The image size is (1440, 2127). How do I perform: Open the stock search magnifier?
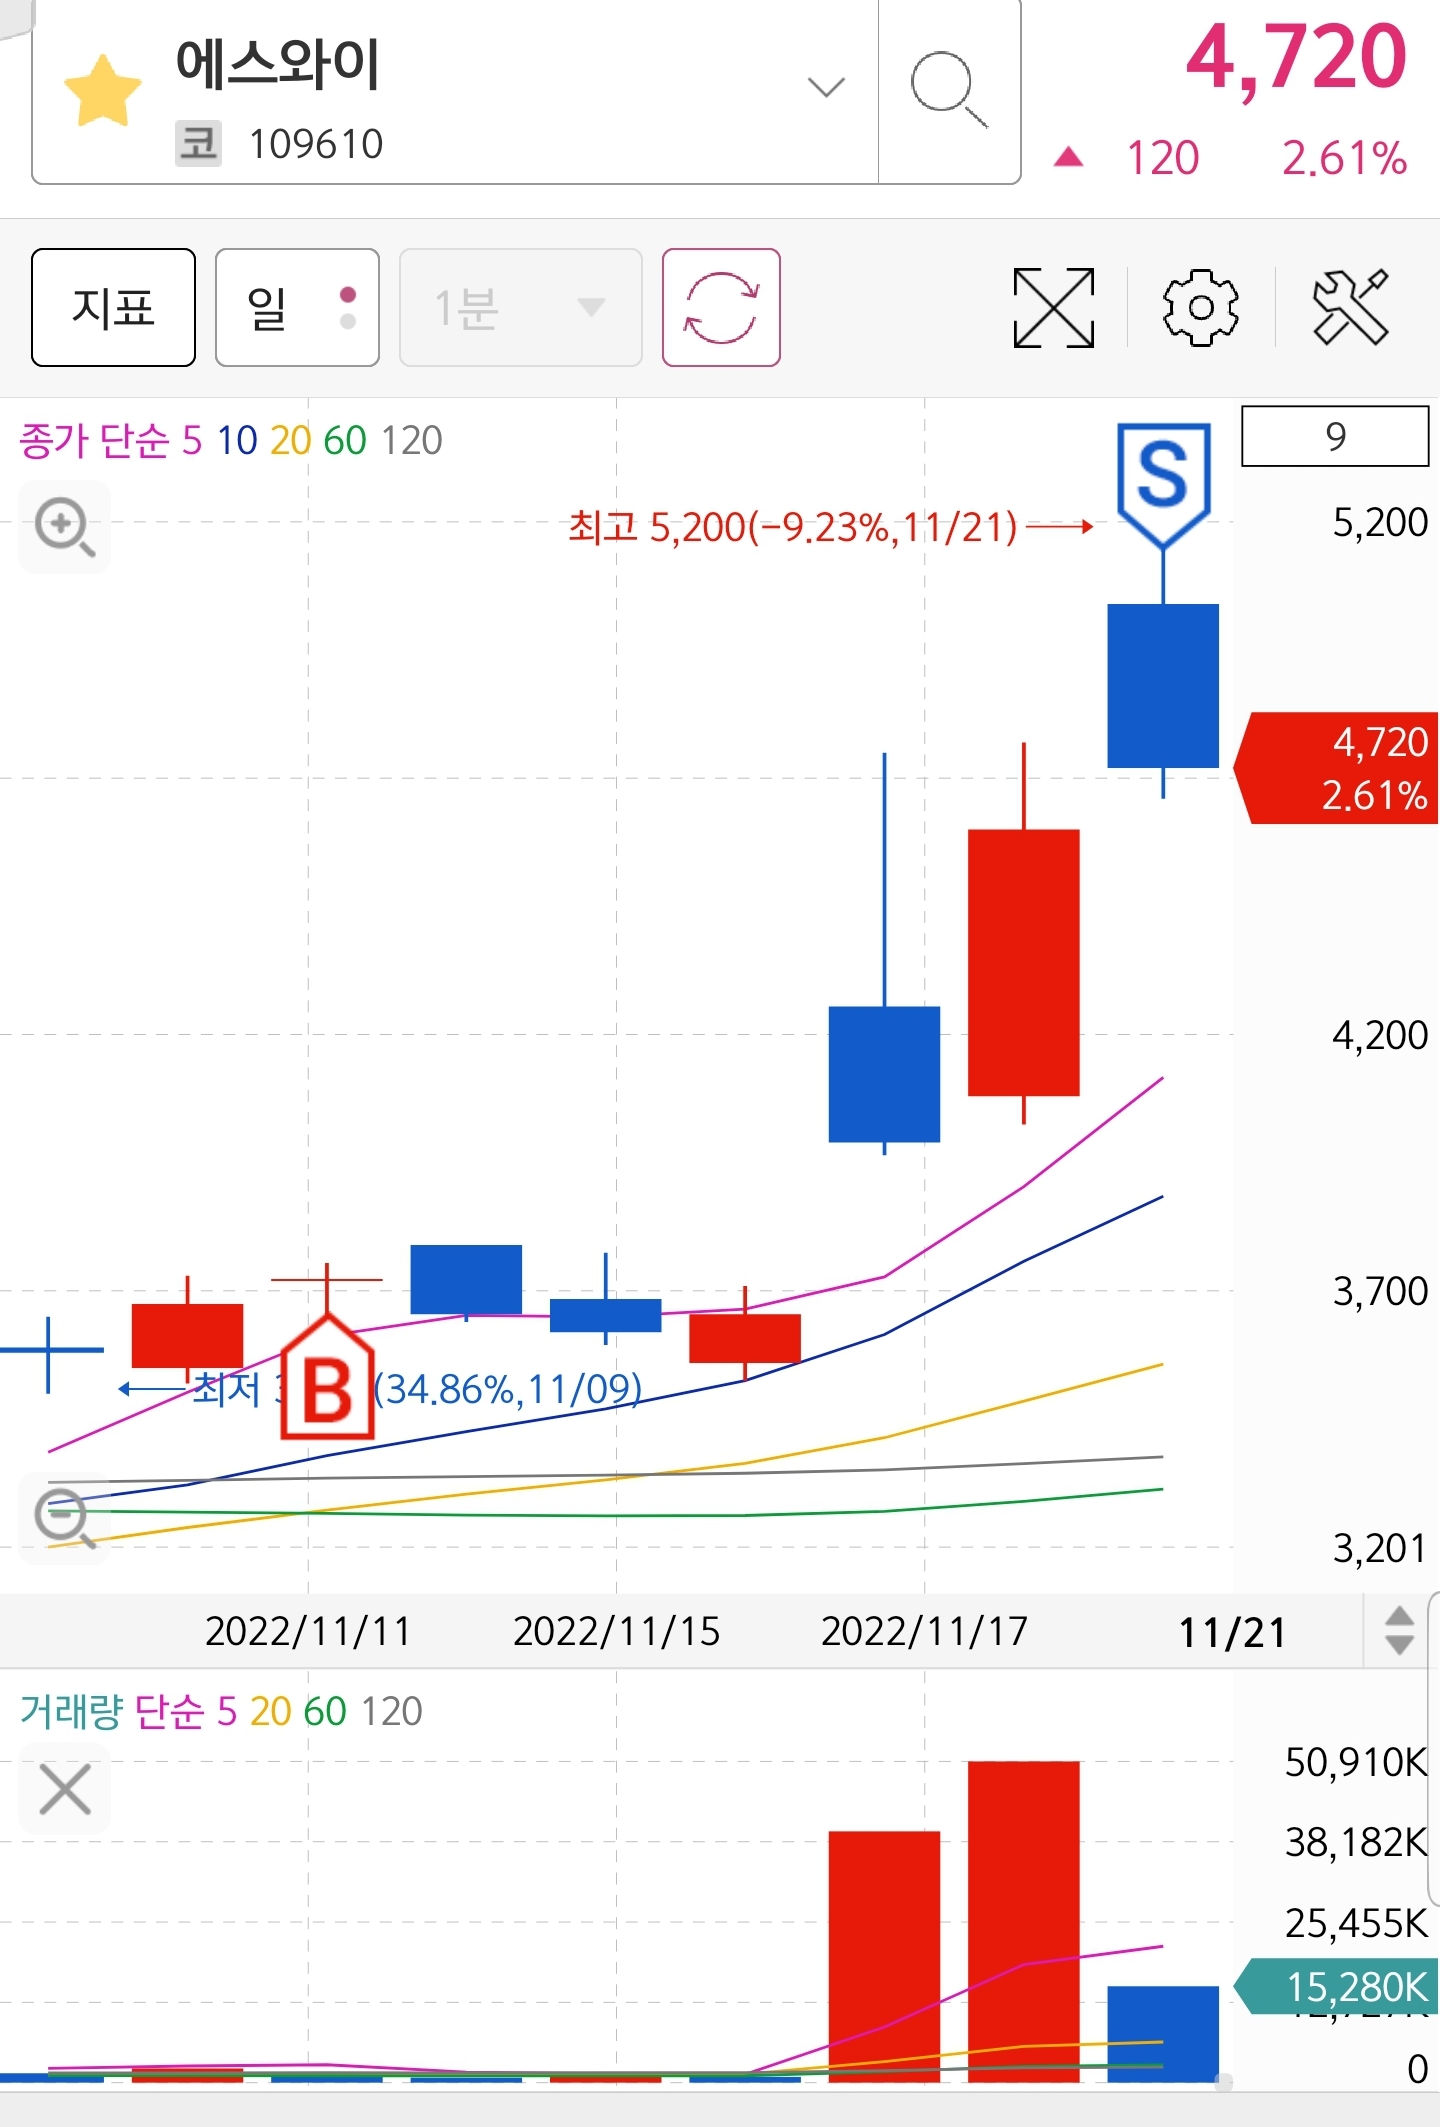tap(949, 90)
